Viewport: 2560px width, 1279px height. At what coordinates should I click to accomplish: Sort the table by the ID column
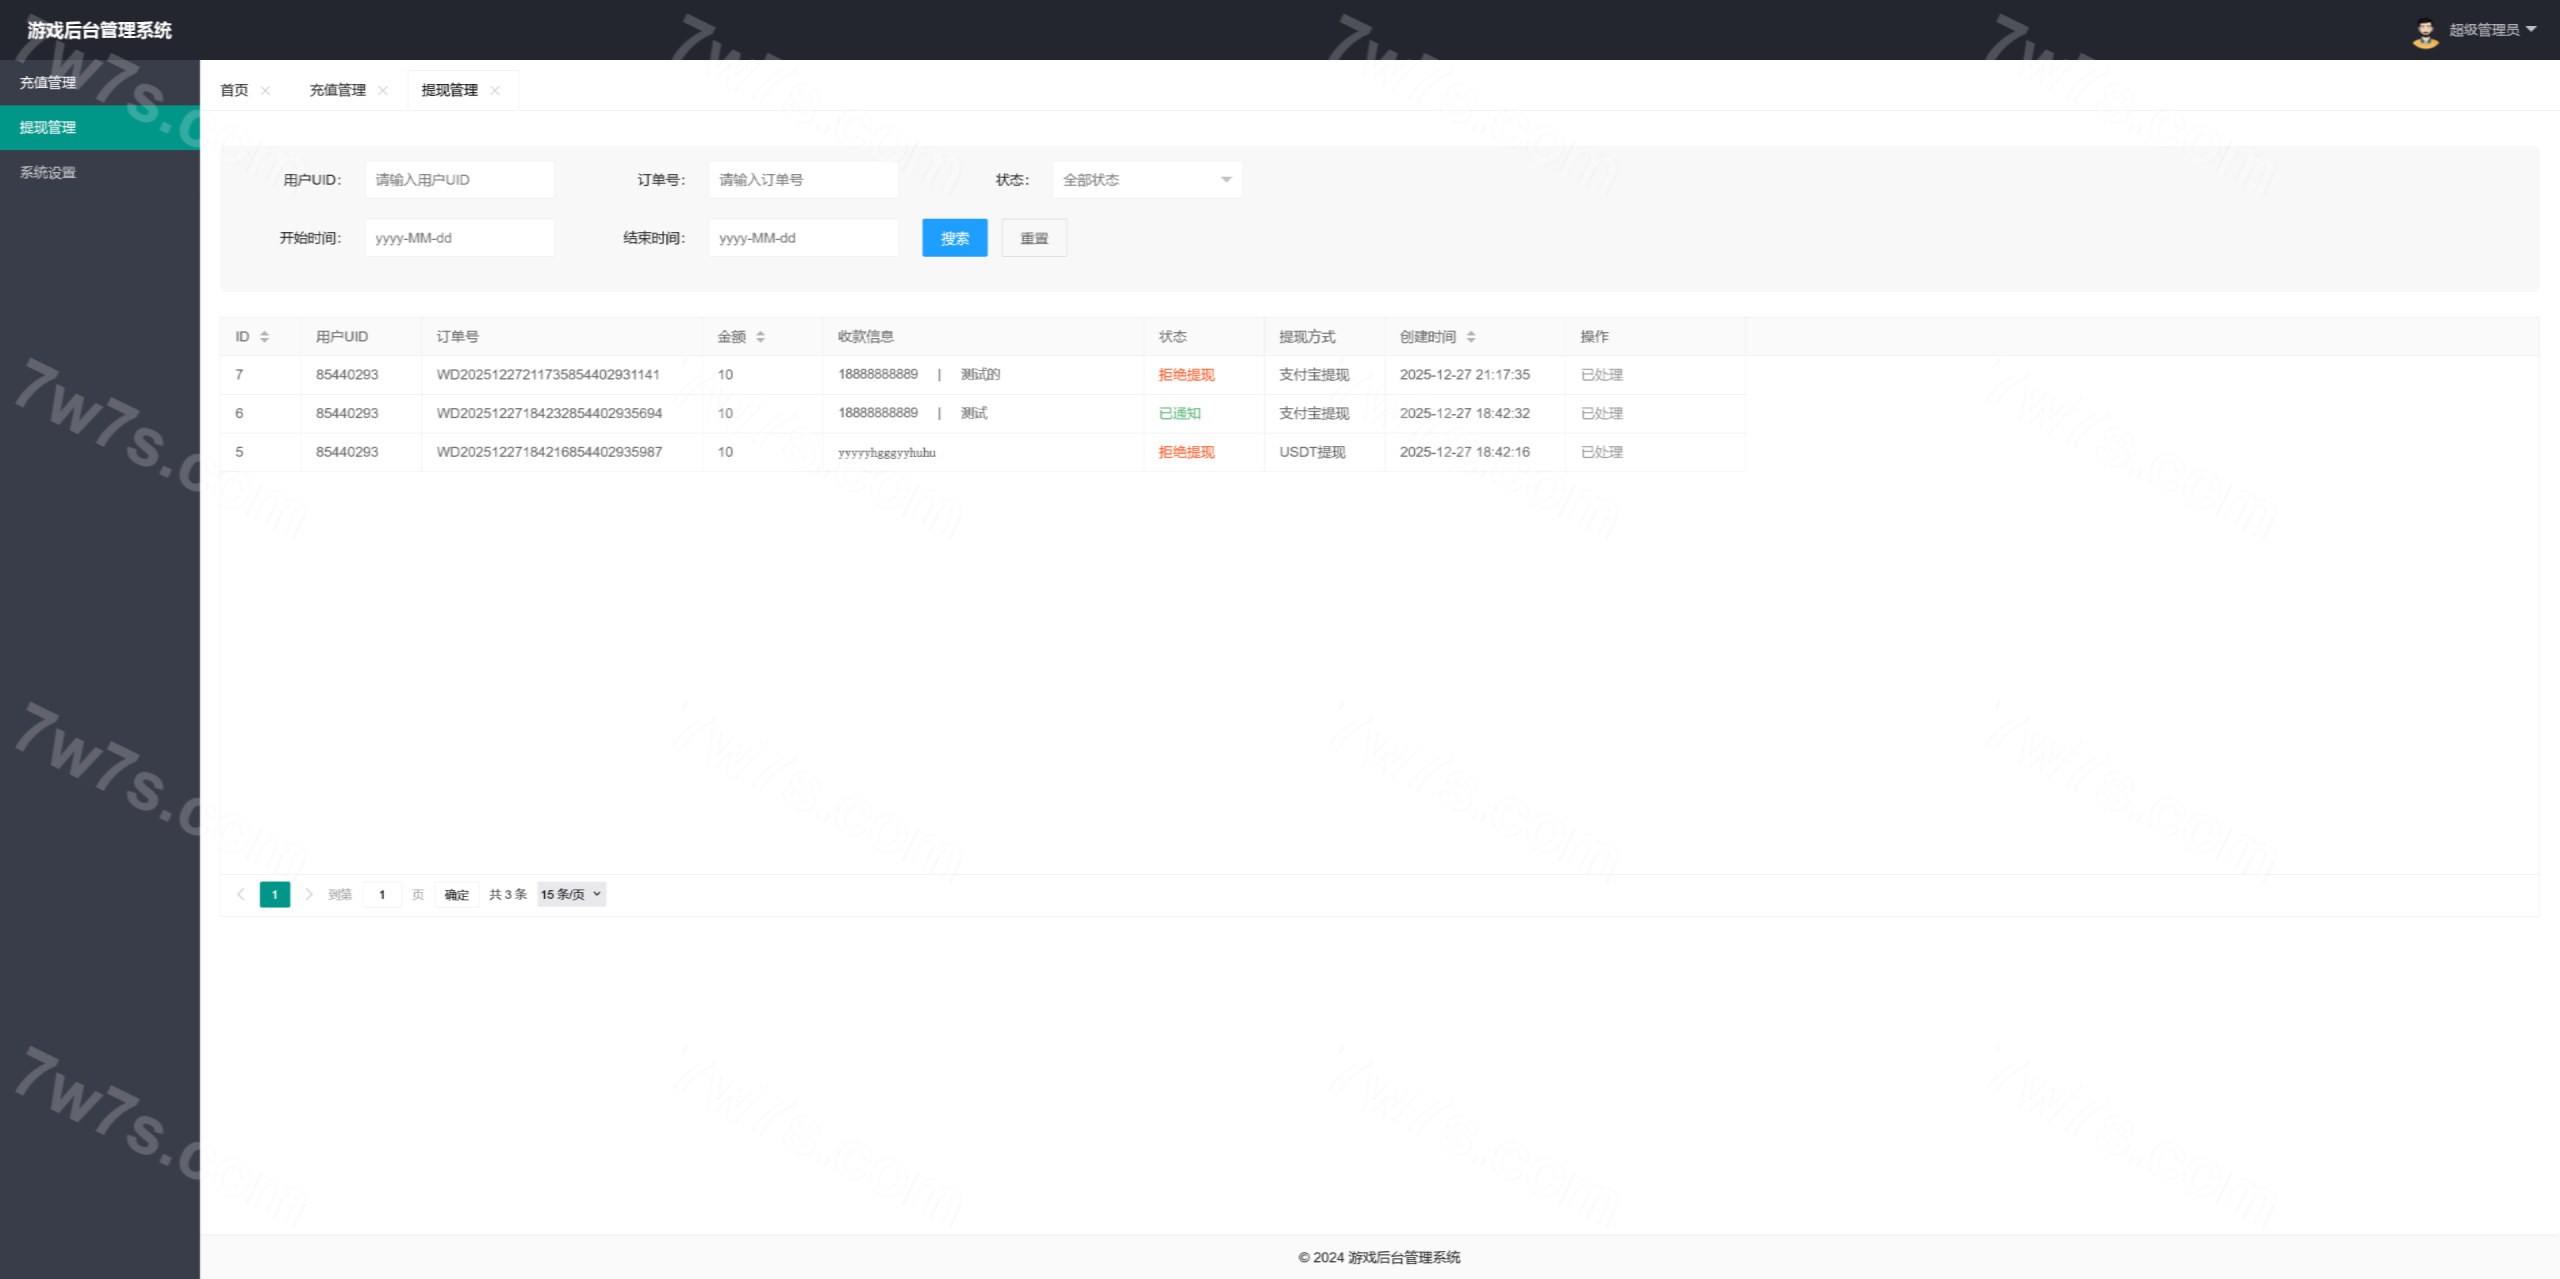click(264, 337)
